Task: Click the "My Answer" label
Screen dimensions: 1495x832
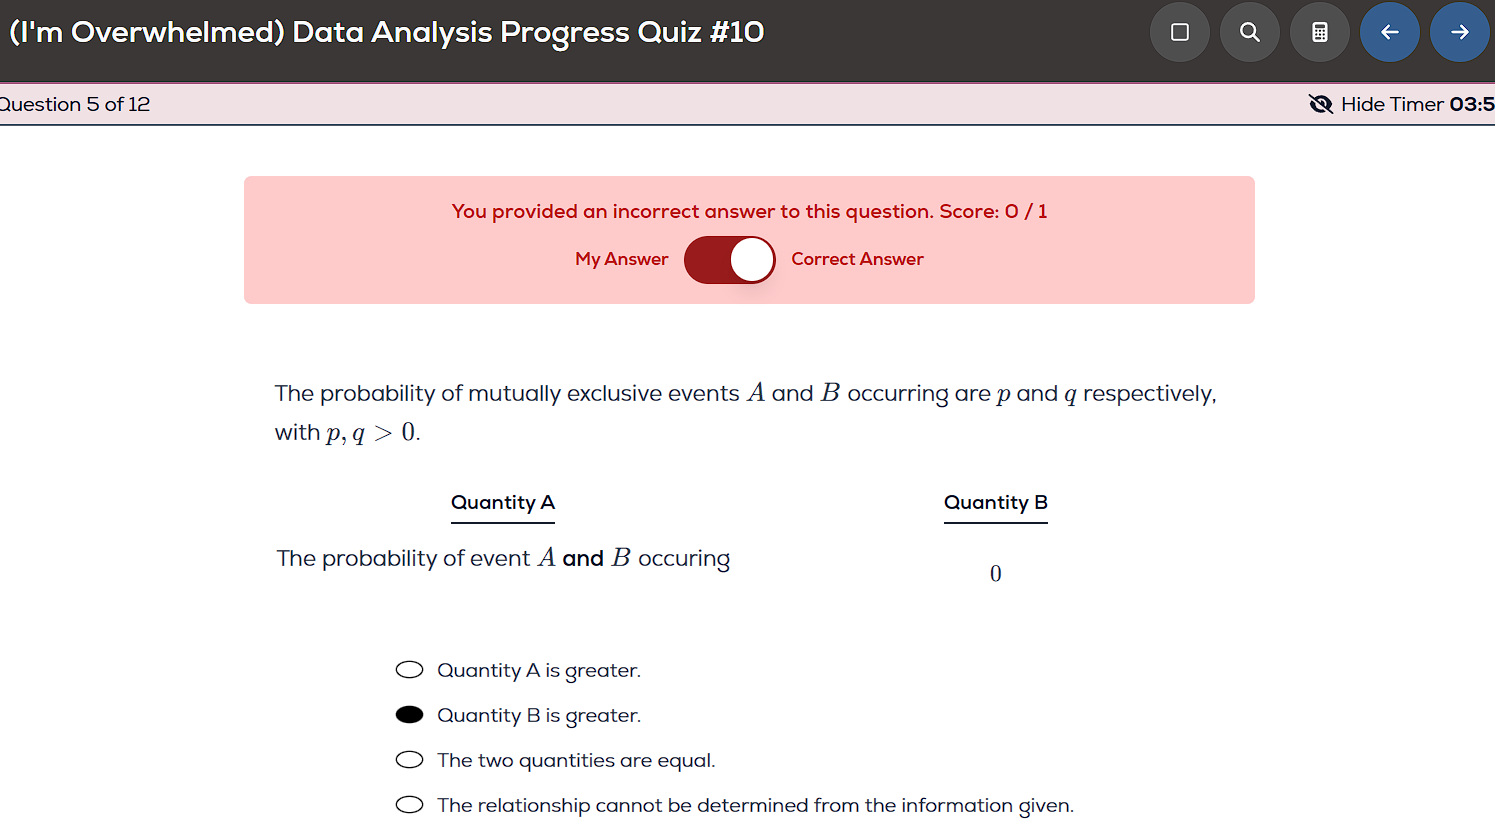Action: click(621, 259)
